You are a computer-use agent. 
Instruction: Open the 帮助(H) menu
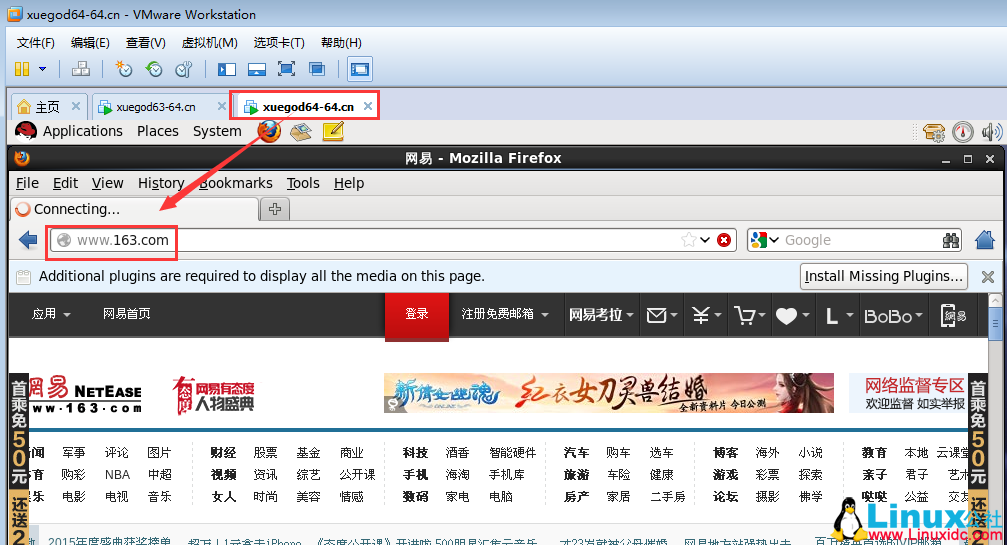pyautogui.click(x=341, y=42)
